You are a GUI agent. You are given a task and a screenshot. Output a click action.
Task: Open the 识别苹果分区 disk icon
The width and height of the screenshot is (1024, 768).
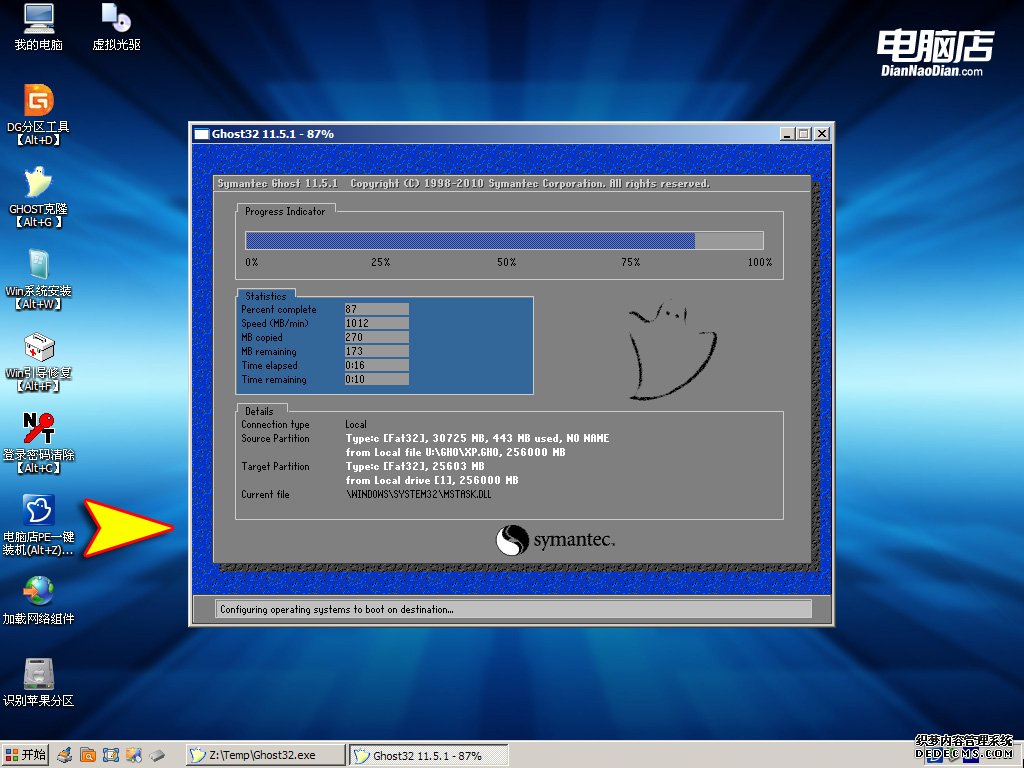(x=38, y=675)
